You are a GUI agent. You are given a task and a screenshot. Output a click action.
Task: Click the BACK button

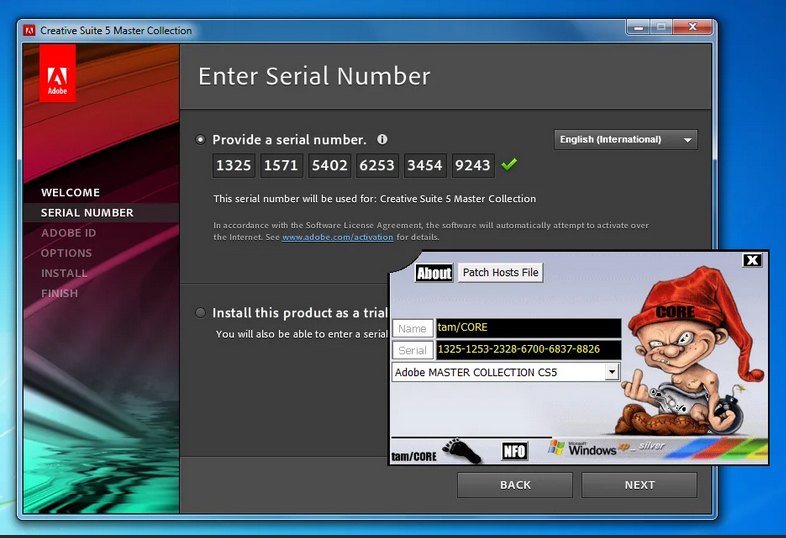pos(515,485)
